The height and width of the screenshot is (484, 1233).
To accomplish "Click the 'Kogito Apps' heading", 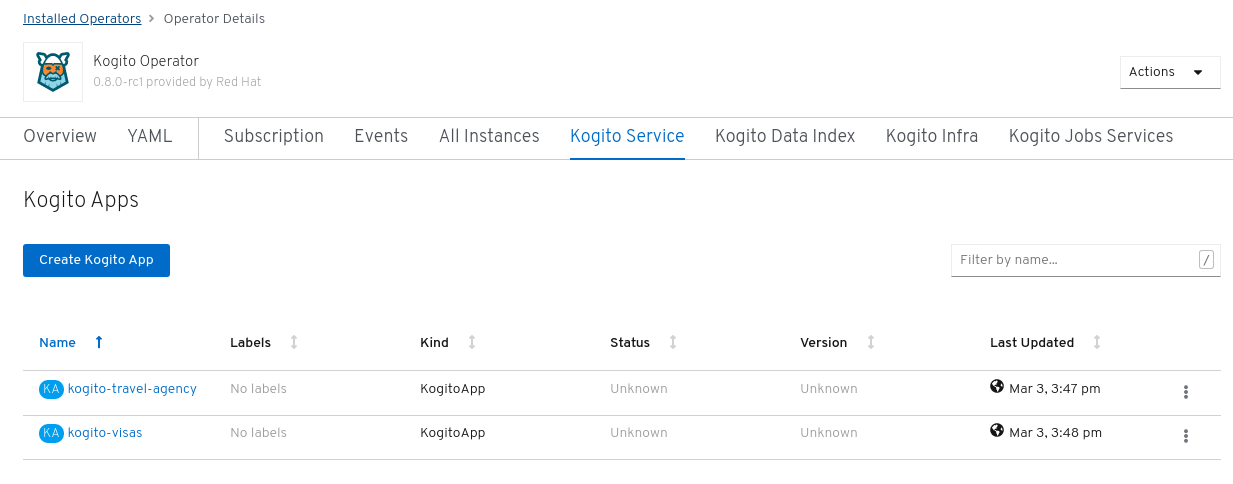I will coord(81,200).
